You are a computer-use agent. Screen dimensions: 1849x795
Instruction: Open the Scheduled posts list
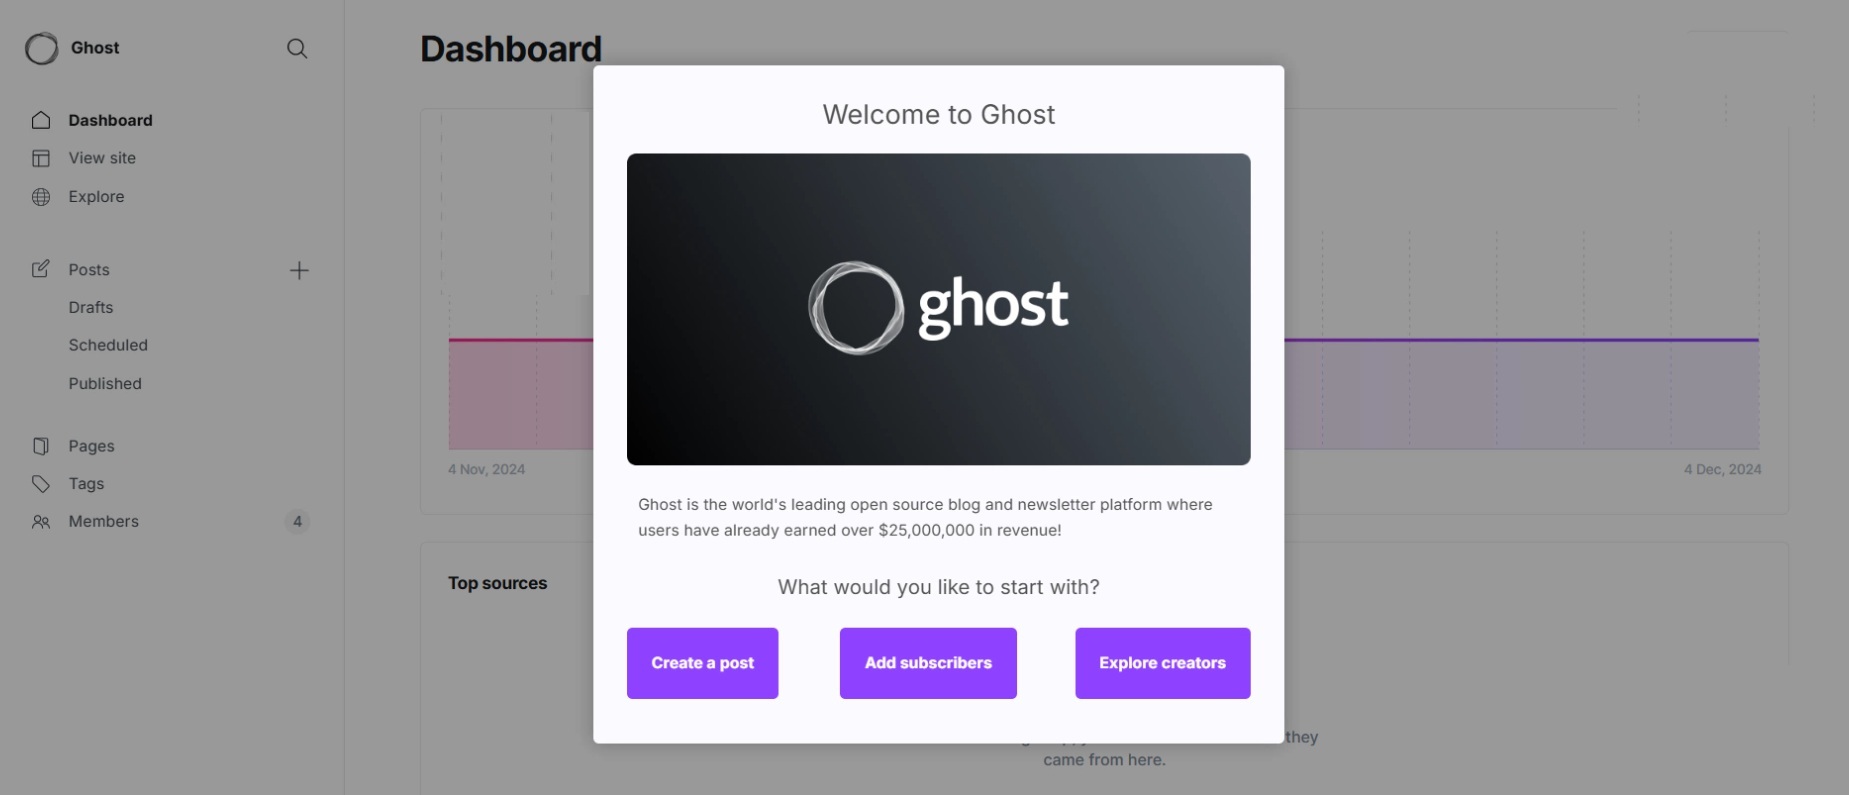click(108, 345)
